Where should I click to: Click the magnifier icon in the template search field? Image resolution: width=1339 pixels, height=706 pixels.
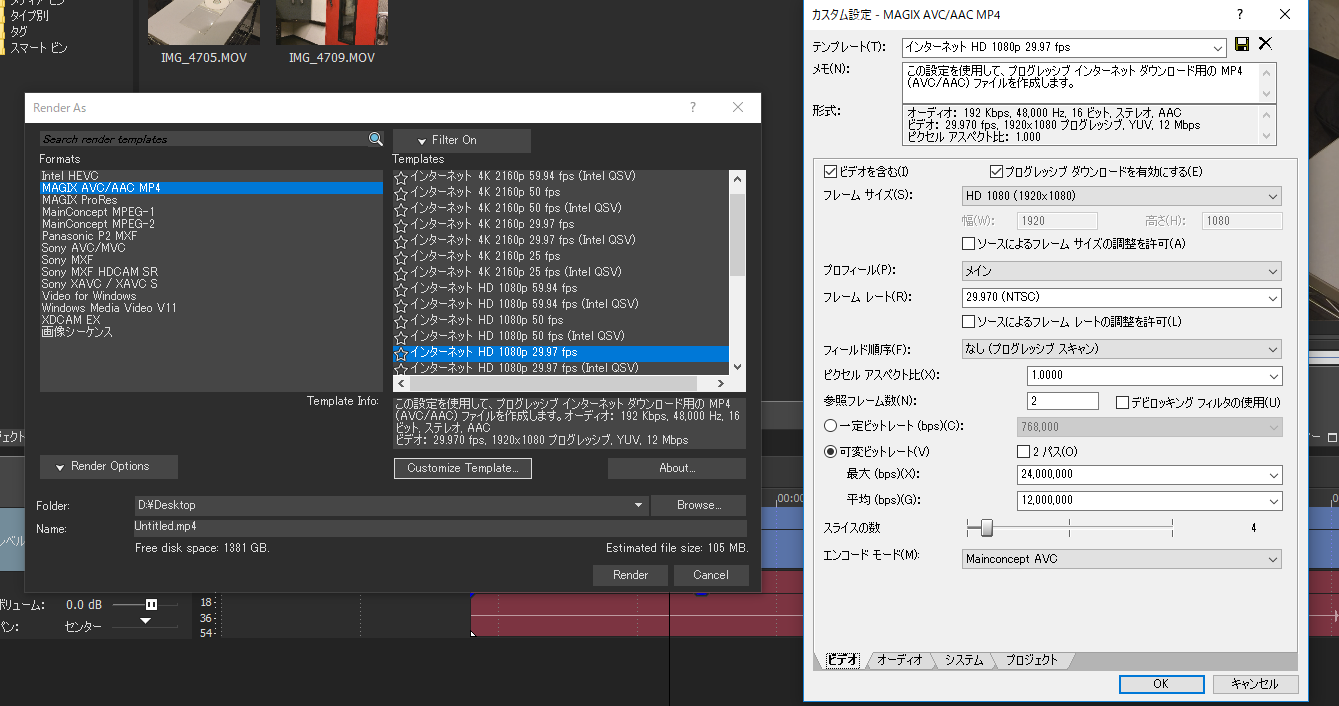coord(376,139)
